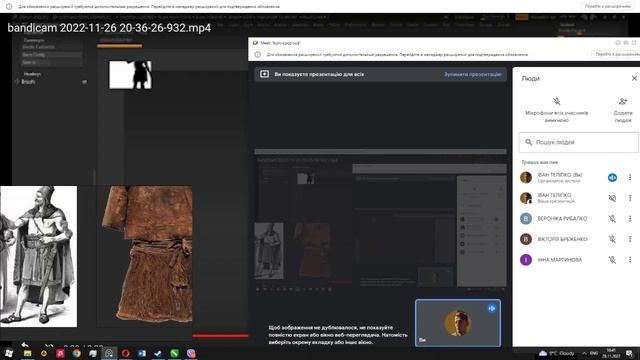Click the name ІННА МАРТИНОВА in the list
Image resolution: width=640 pixels, height=360 pixels.
(x=560, y=260)
